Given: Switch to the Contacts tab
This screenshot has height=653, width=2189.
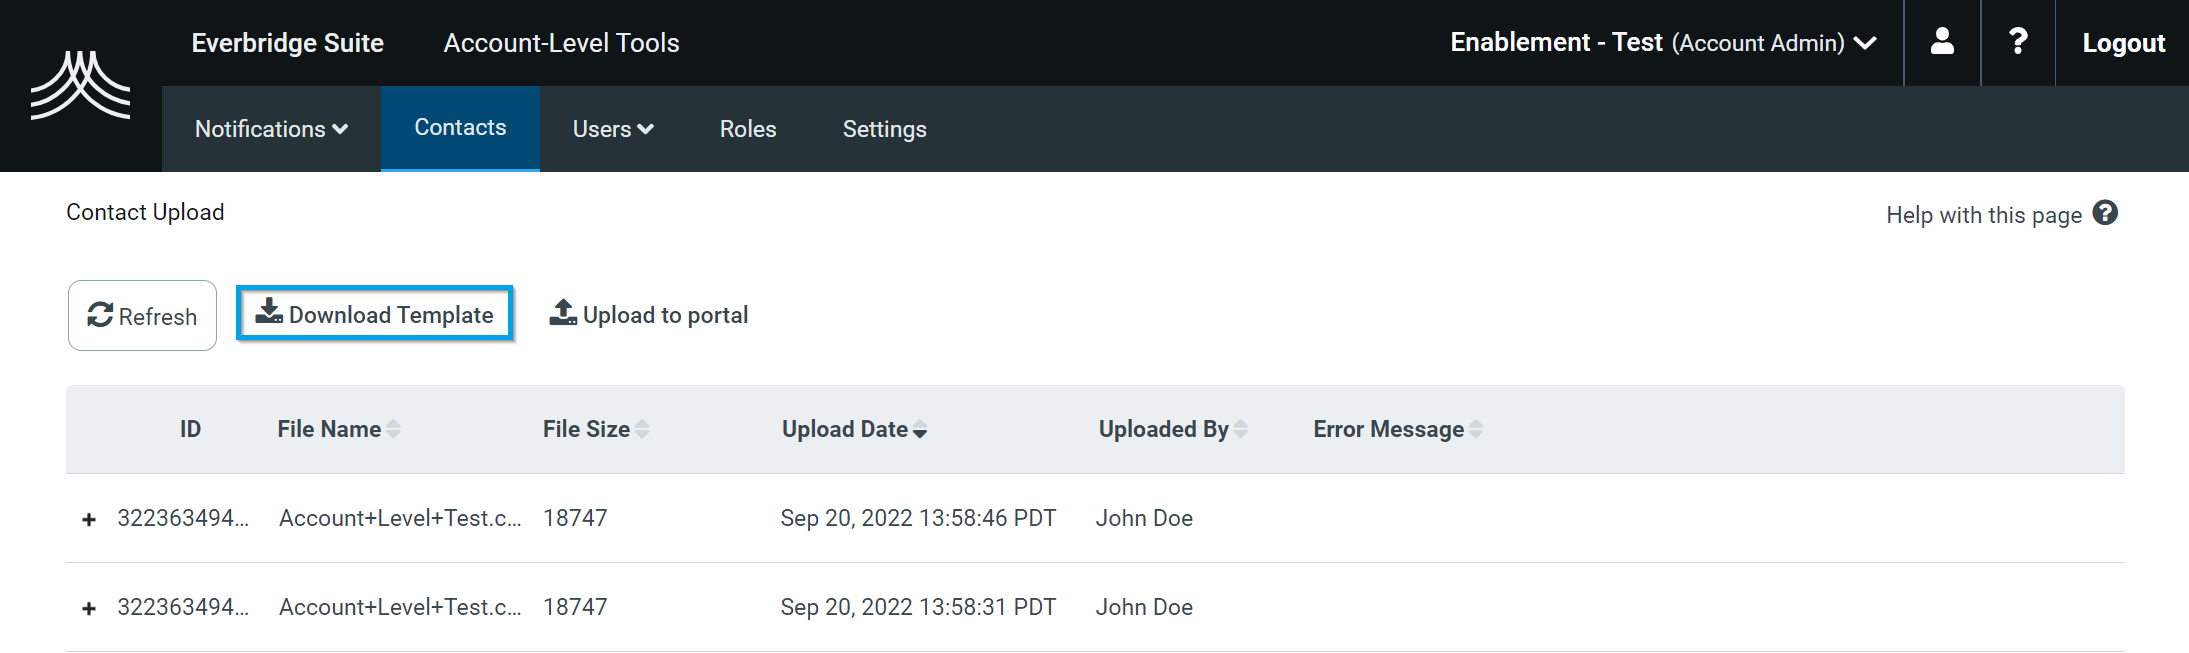Looking at the screenshot, I should tap(460, 128).
